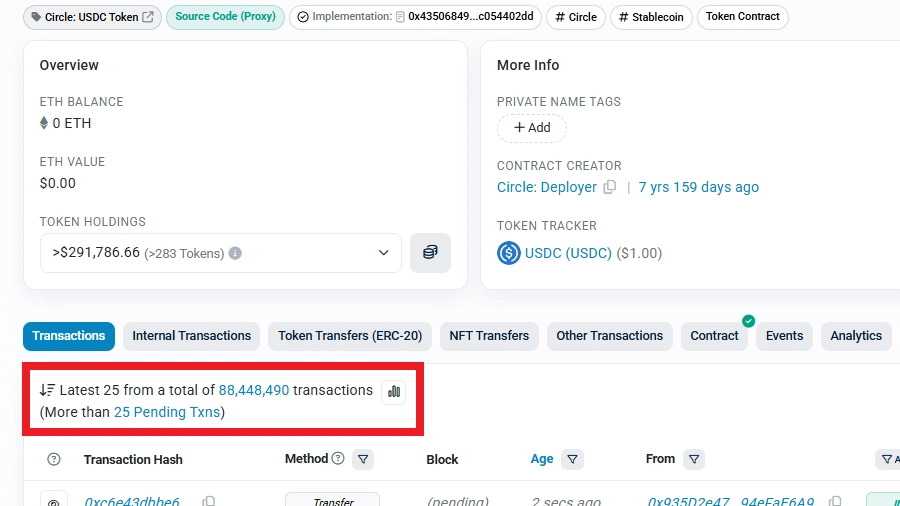Click the question mark icon left of Transaction Hash
900x506 pixels.
54,460
